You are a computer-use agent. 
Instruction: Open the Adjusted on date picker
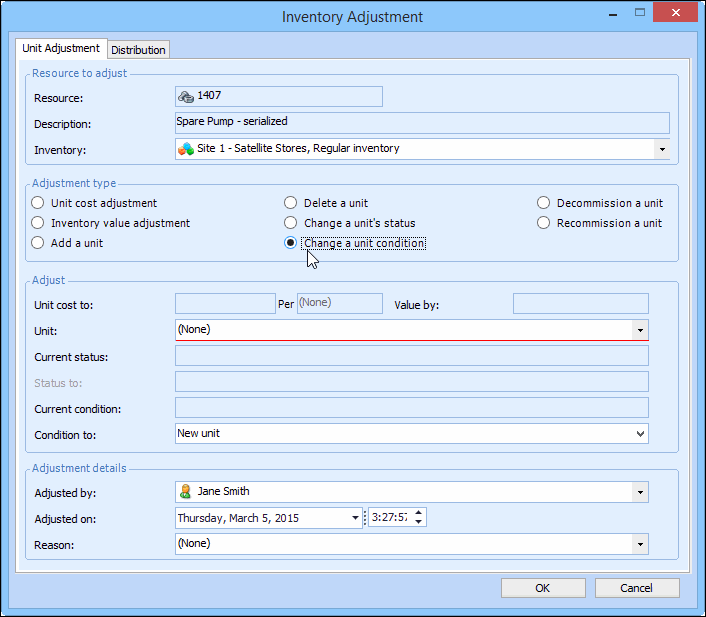[x=355, y=518]
